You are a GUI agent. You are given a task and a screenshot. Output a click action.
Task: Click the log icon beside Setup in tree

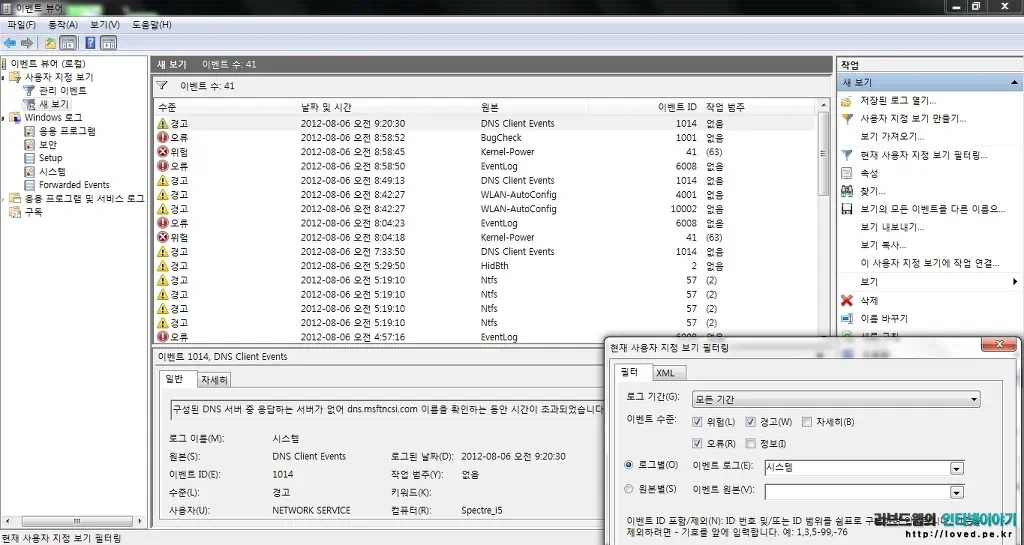[29, 158]
